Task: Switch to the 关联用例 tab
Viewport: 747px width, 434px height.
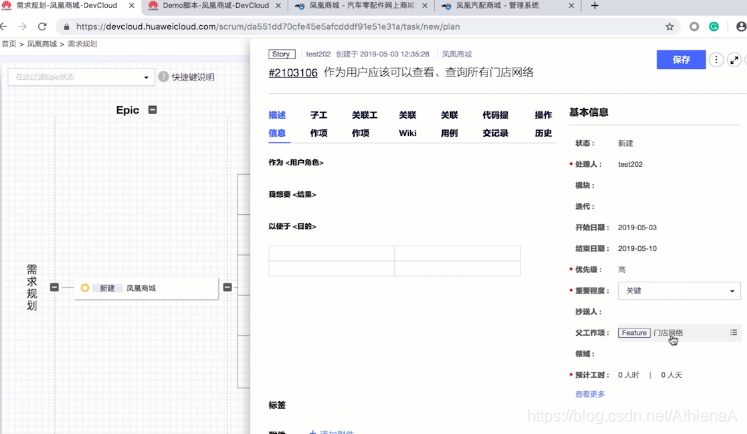Action: coord(449,124)
